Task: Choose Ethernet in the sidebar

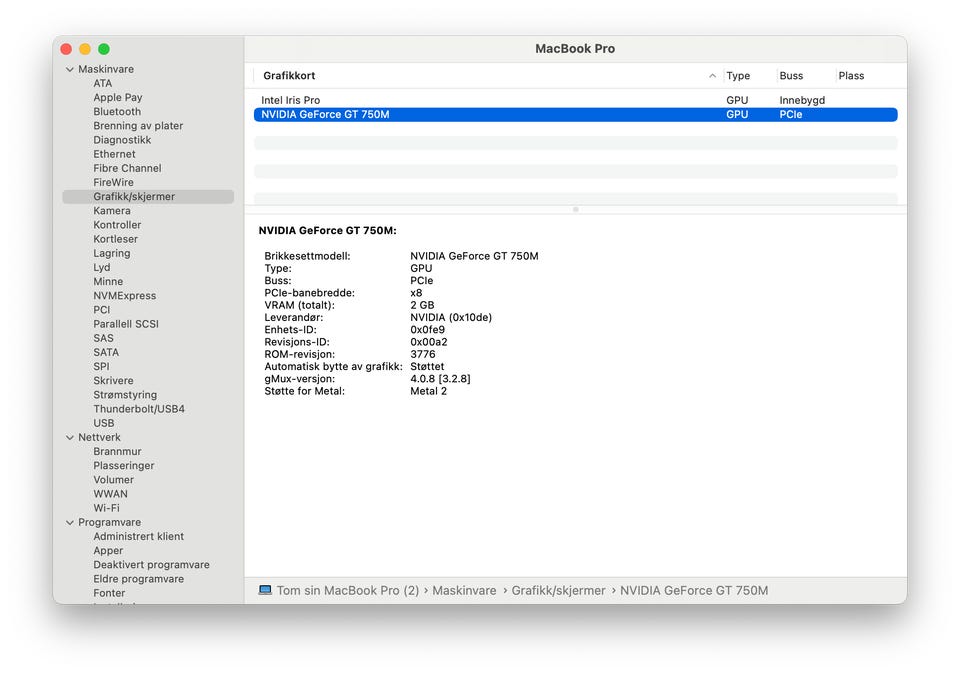Action: tap(114, 154)
